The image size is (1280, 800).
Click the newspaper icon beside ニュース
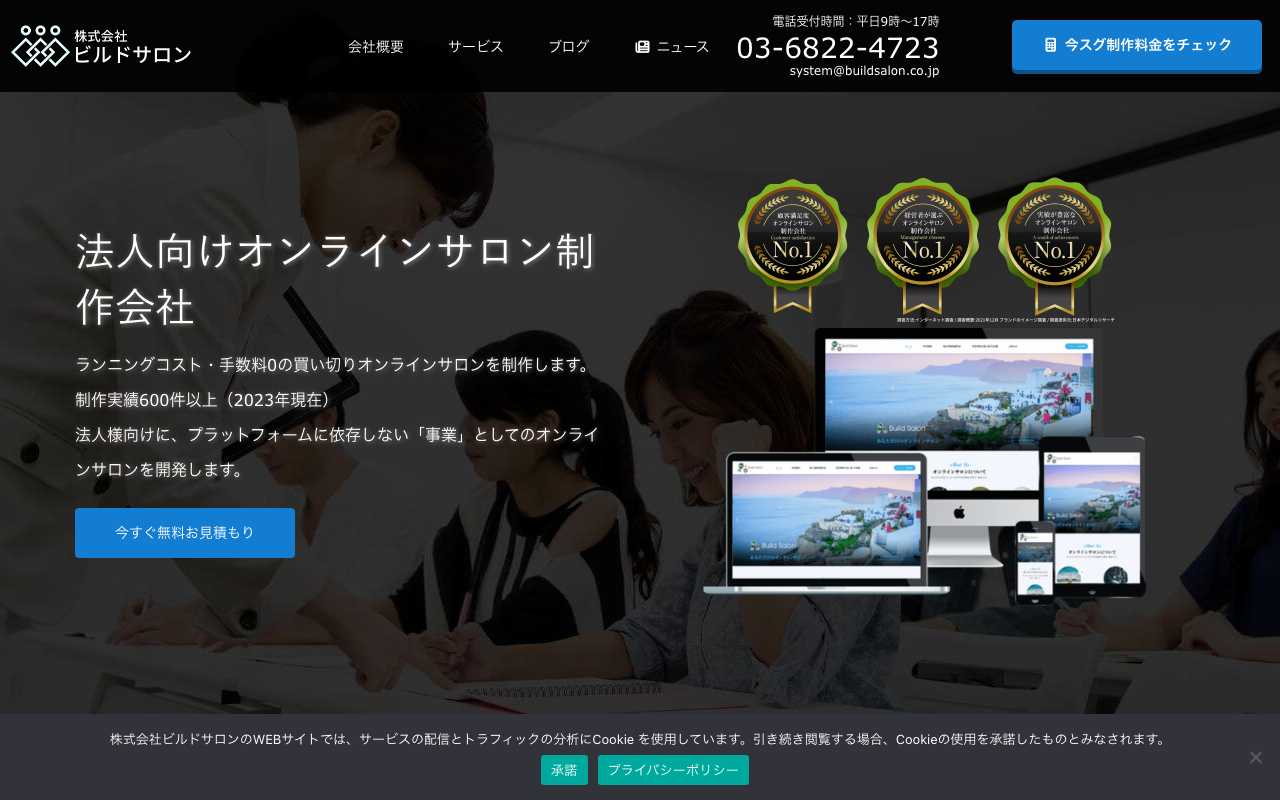click(642, 47)
